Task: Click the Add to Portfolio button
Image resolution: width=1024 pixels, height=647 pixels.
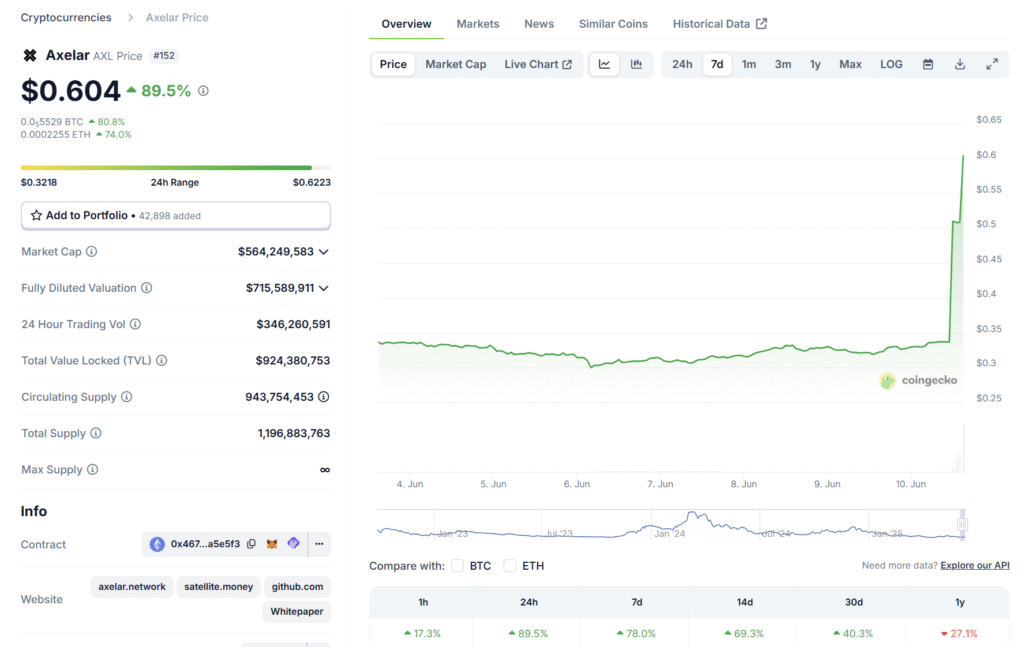Action: pyautogui.click(x=176, y=215)
